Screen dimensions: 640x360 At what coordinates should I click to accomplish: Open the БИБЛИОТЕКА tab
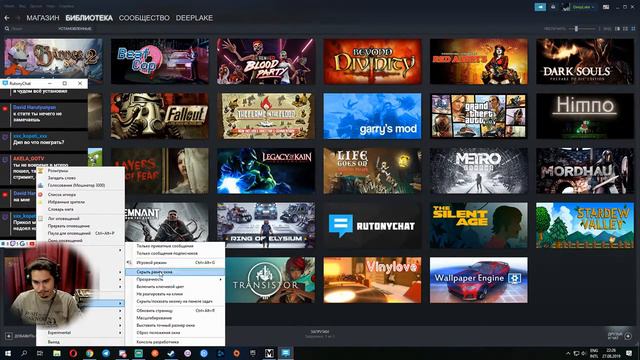89,18
